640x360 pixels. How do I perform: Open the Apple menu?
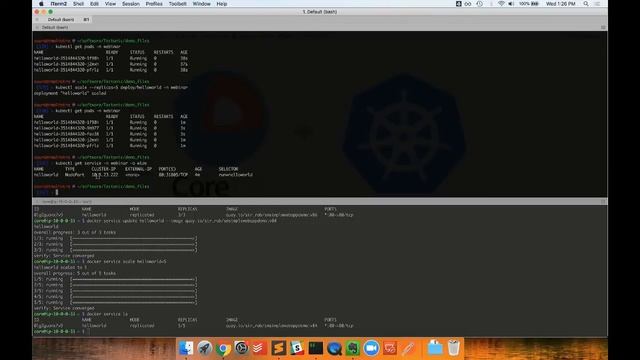tap(41, 4)
